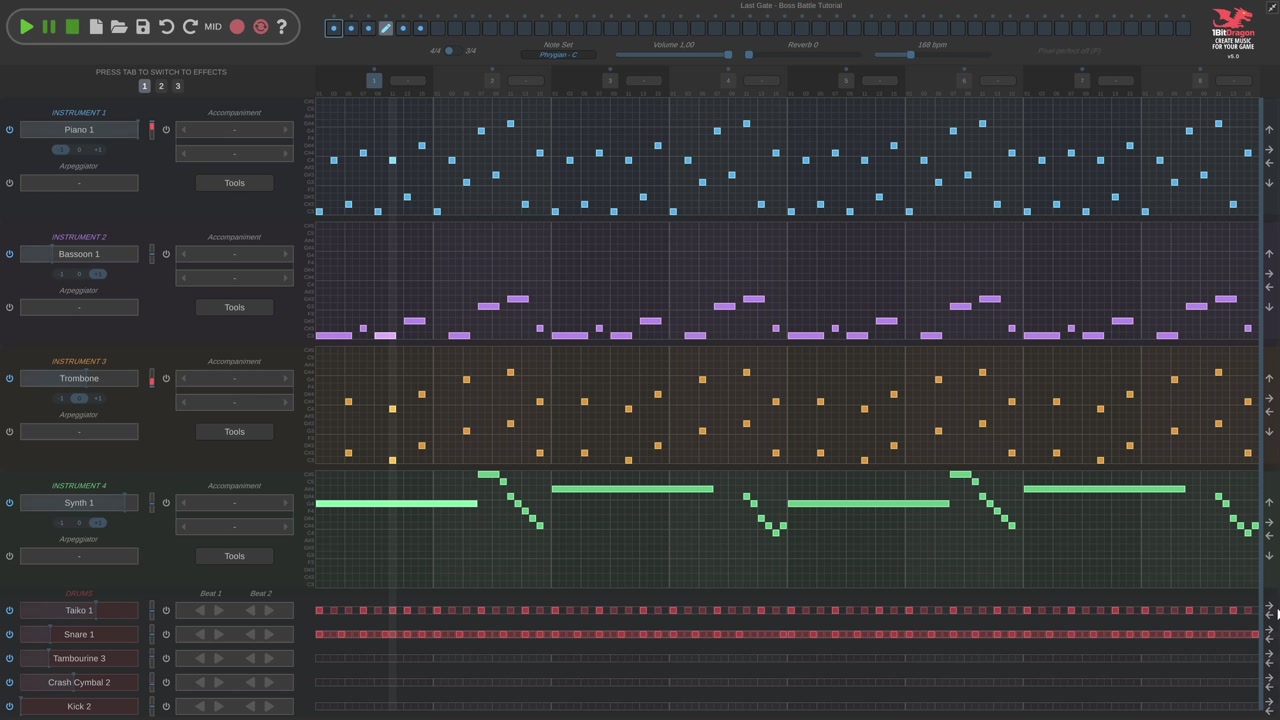Toggle Instrument 1 Arpeggiator power
The image size is (1280, 720).
point(10,183)
